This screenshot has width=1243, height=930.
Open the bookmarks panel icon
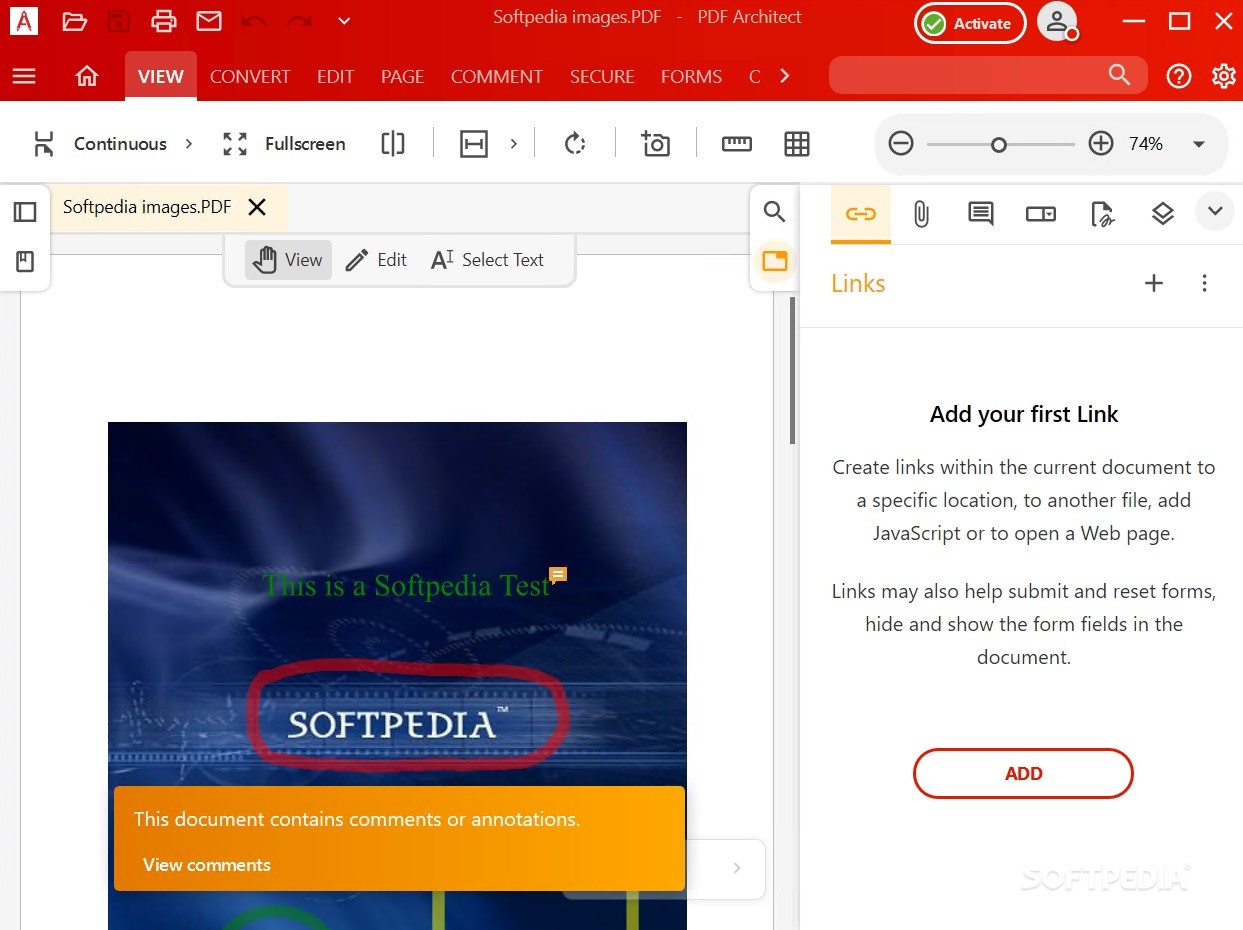click(25, 262)
